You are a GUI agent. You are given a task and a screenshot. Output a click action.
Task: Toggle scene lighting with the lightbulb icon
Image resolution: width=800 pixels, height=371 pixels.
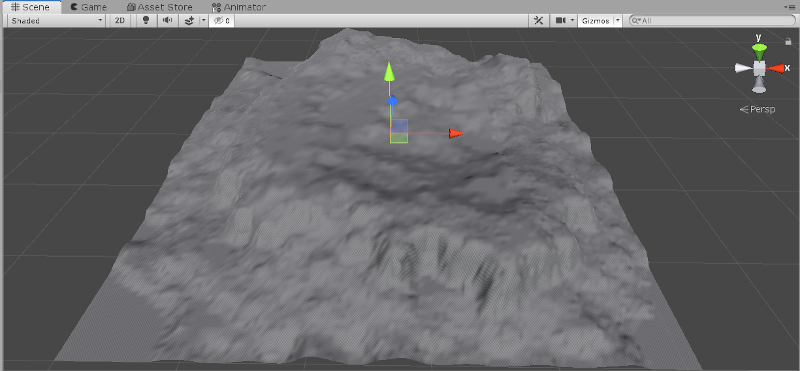click(x=146, y=20)
